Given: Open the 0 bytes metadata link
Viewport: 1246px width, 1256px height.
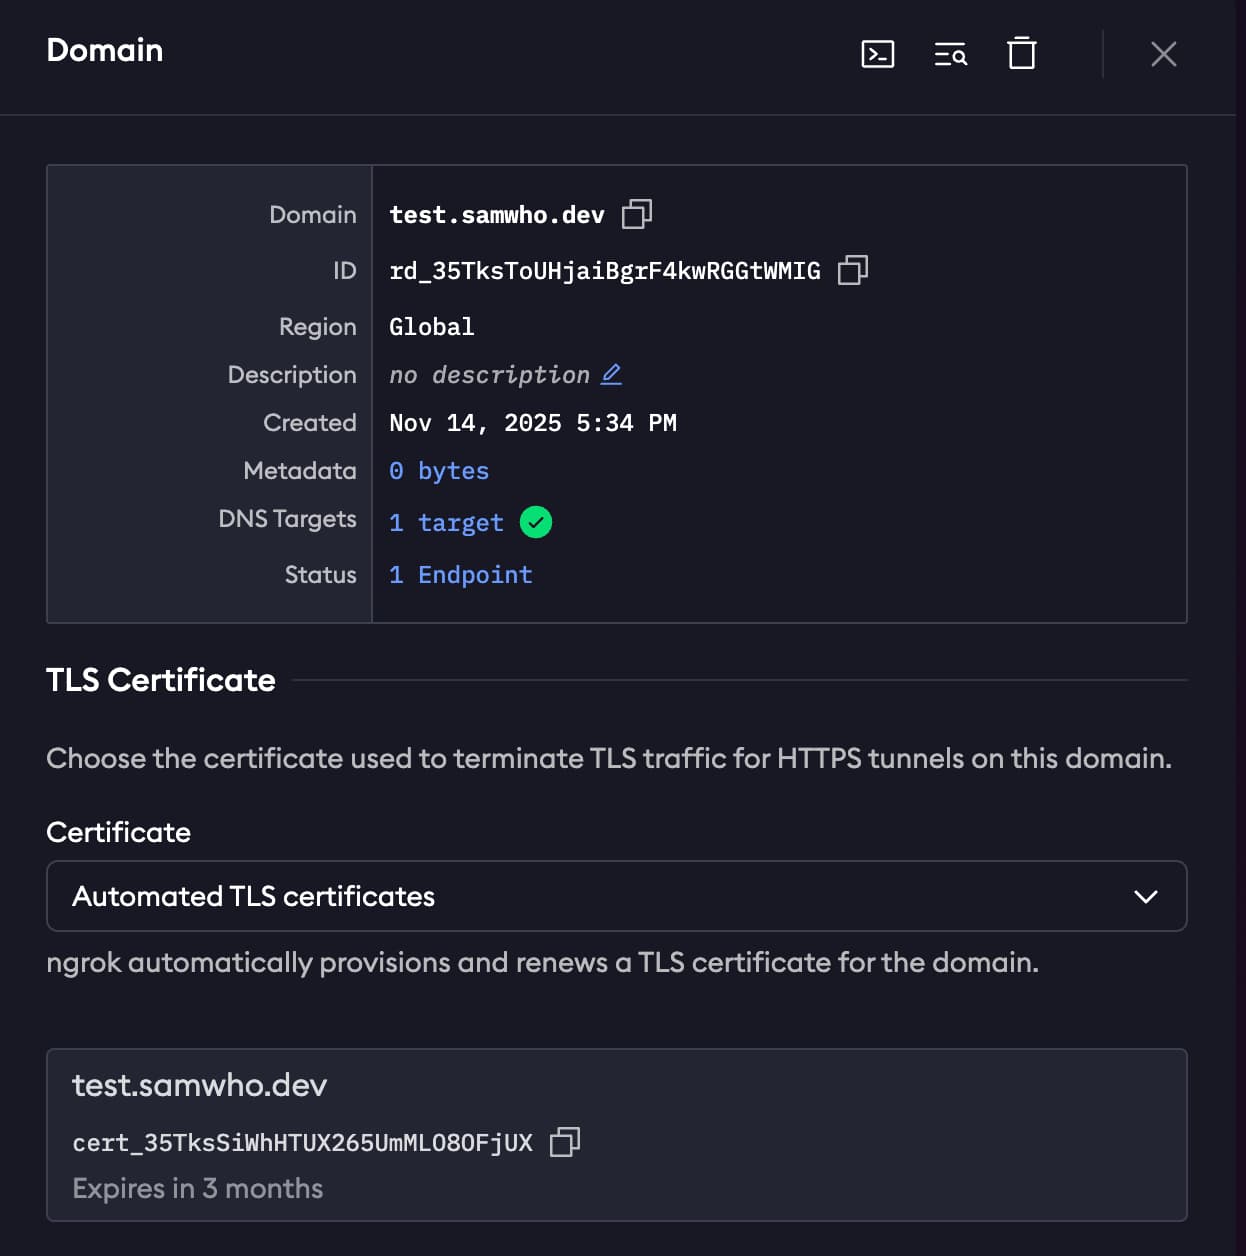Looking at the screenshot, I should coord(439,470).
